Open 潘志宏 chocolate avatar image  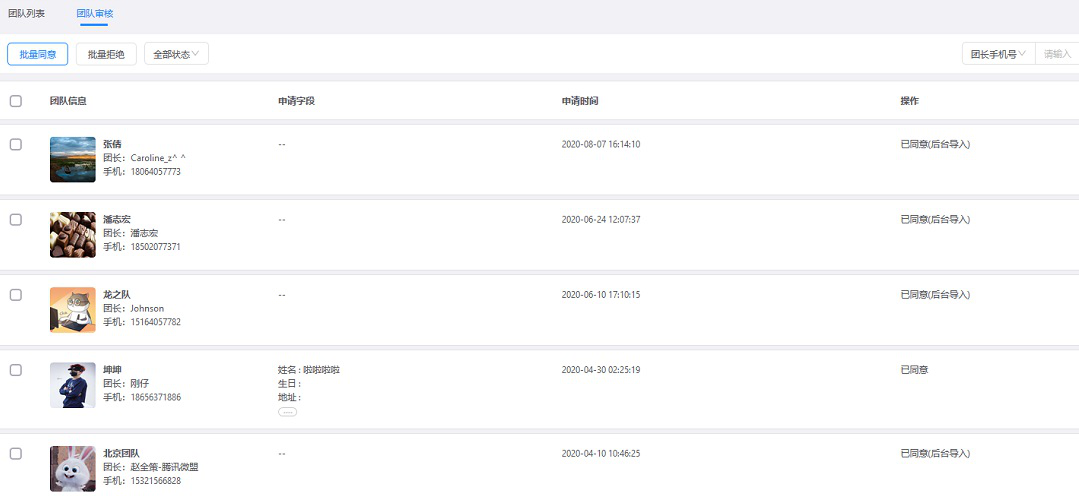pyautogui.click(x=73, y=235)
